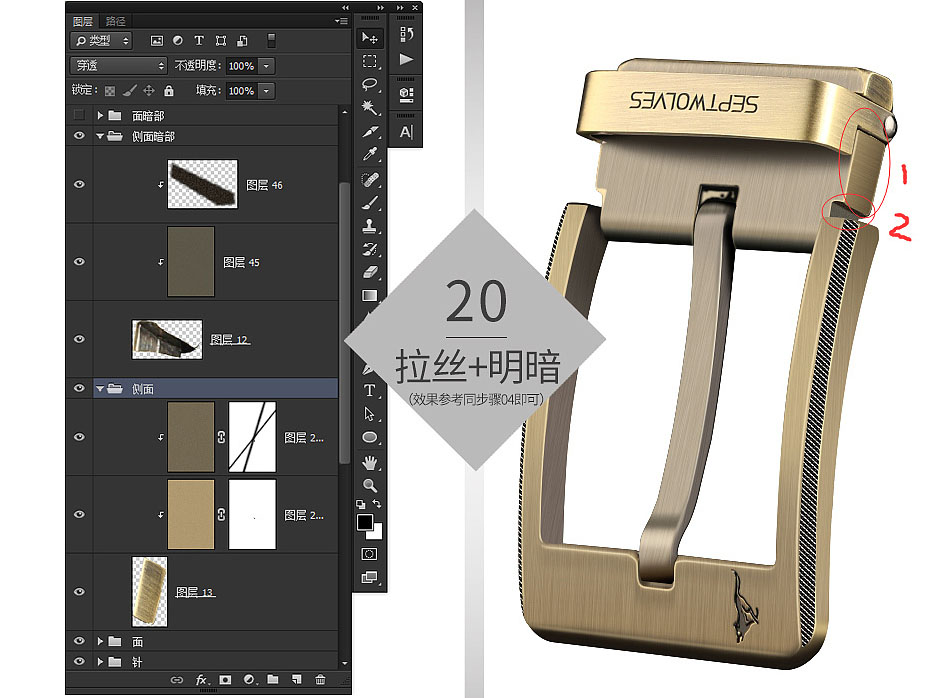Click the link layers icon
Image resolution: width=948 pixels, height=698 pixels.
(177, 680)
